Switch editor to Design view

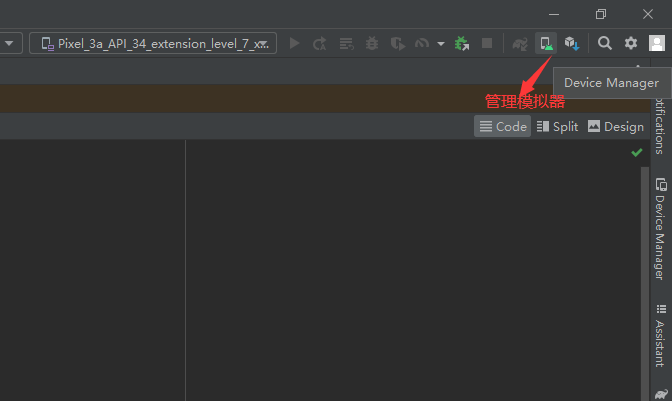615,126
